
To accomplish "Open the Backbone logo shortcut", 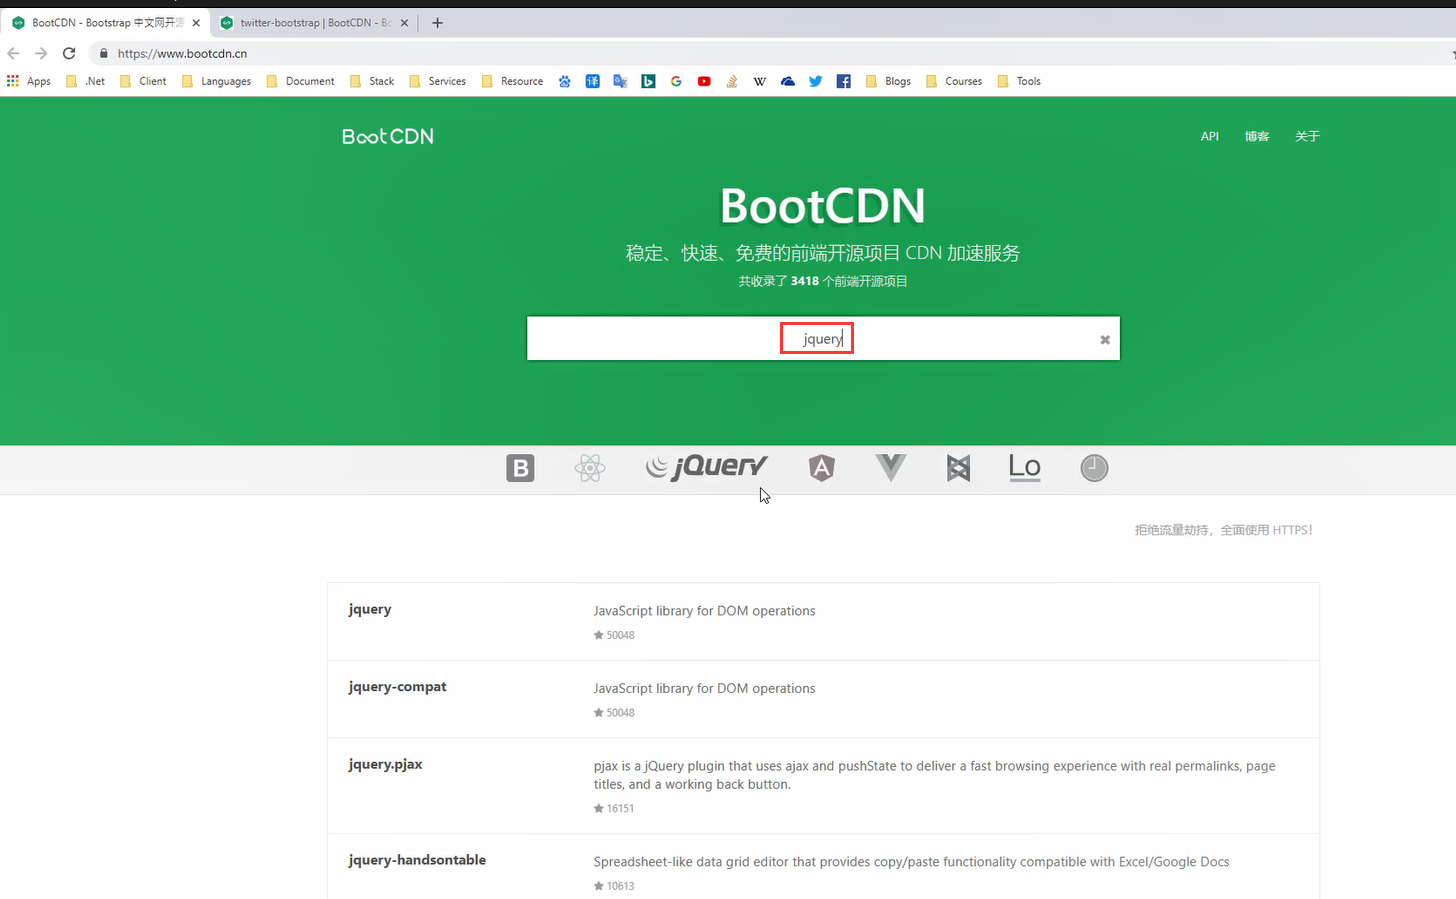I will 958,468.
